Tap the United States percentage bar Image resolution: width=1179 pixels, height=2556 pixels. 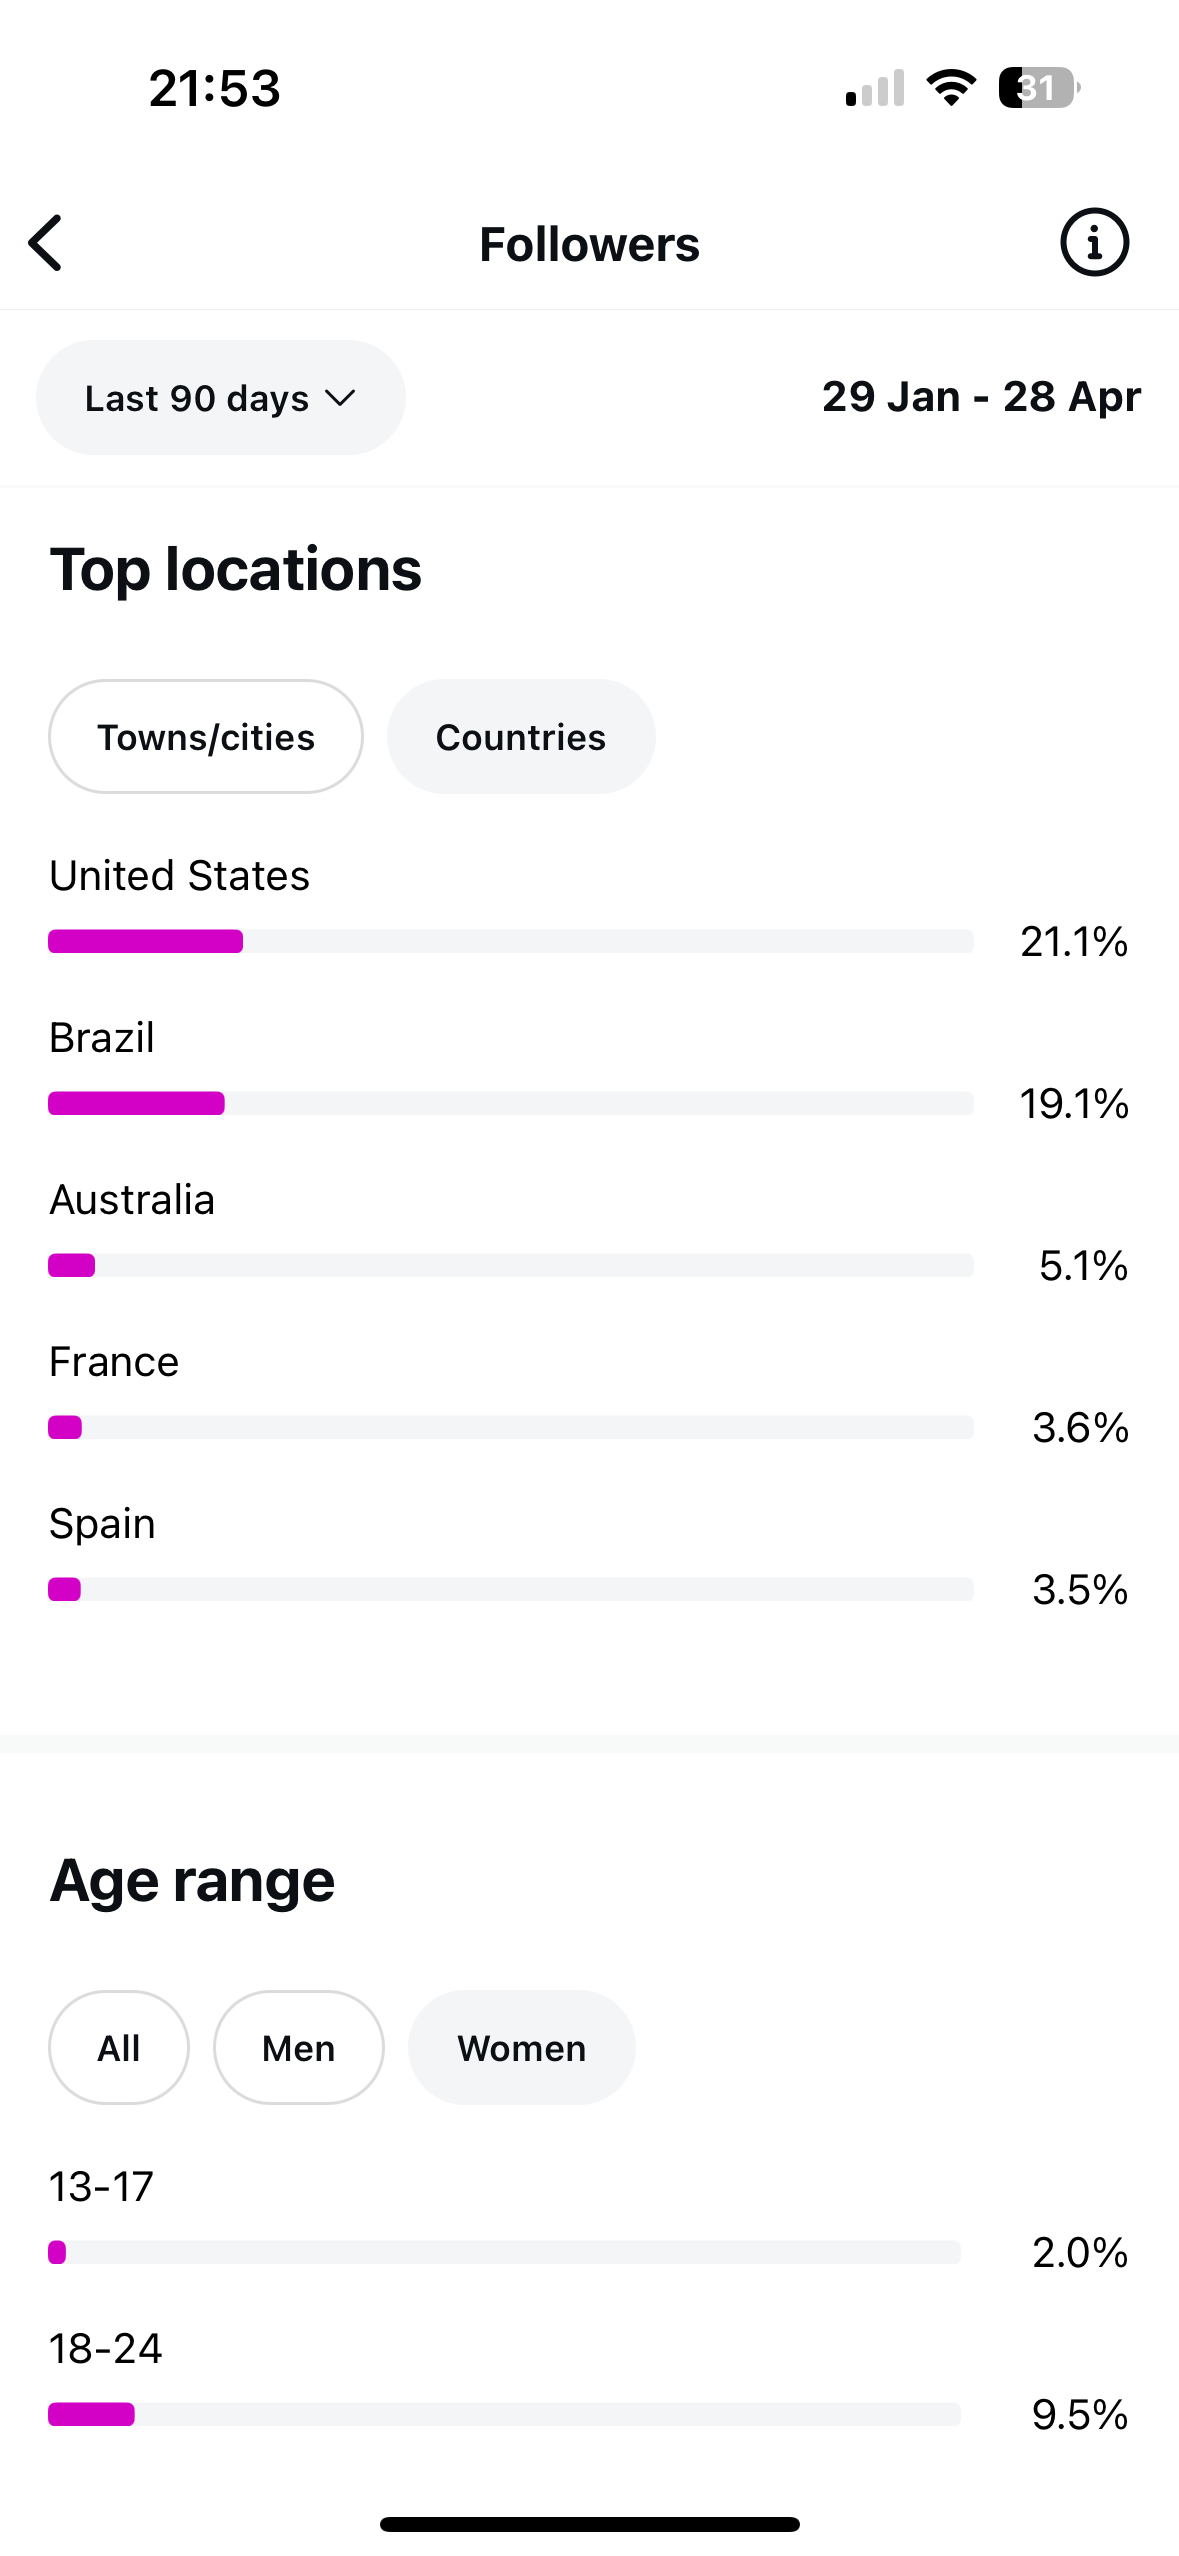coord(511,941)
